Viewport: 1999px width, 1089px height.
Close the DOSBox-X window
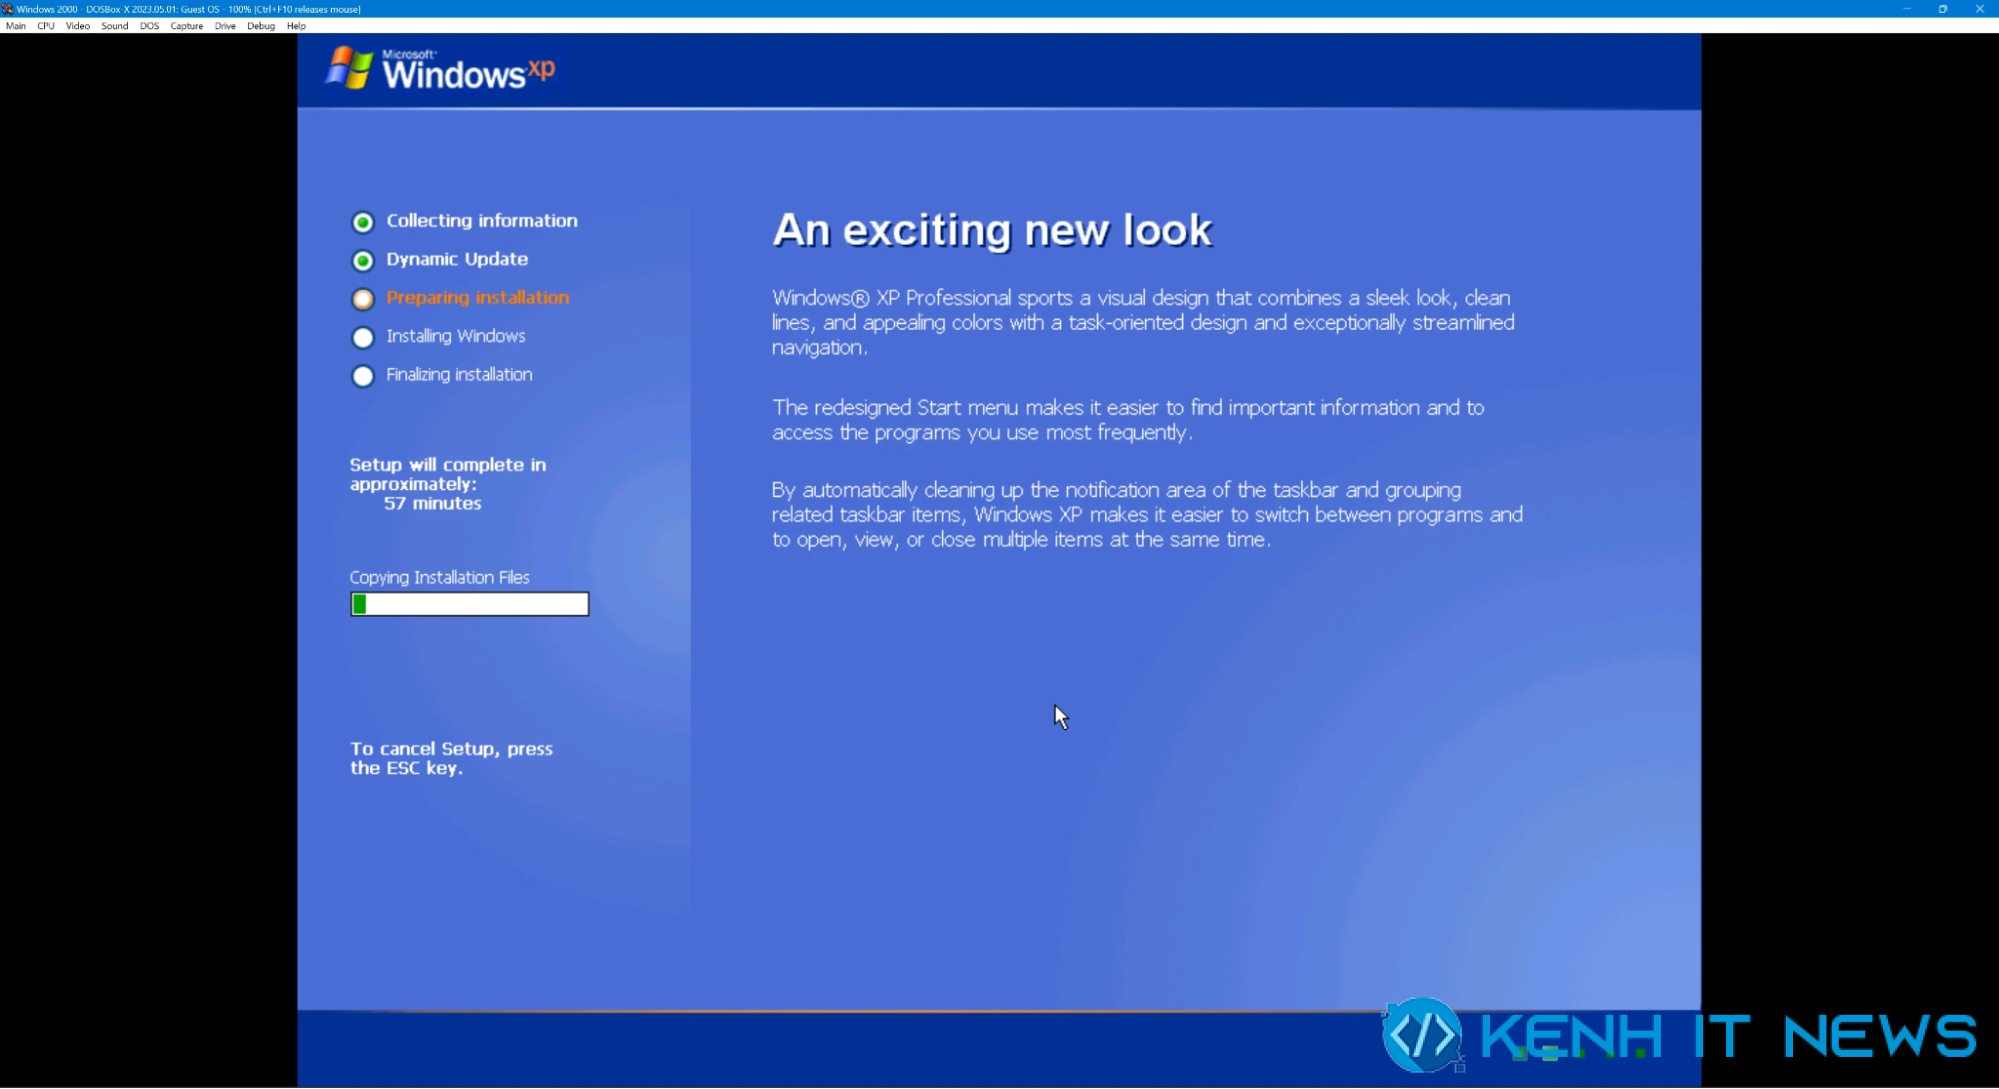pos(1979,9)
